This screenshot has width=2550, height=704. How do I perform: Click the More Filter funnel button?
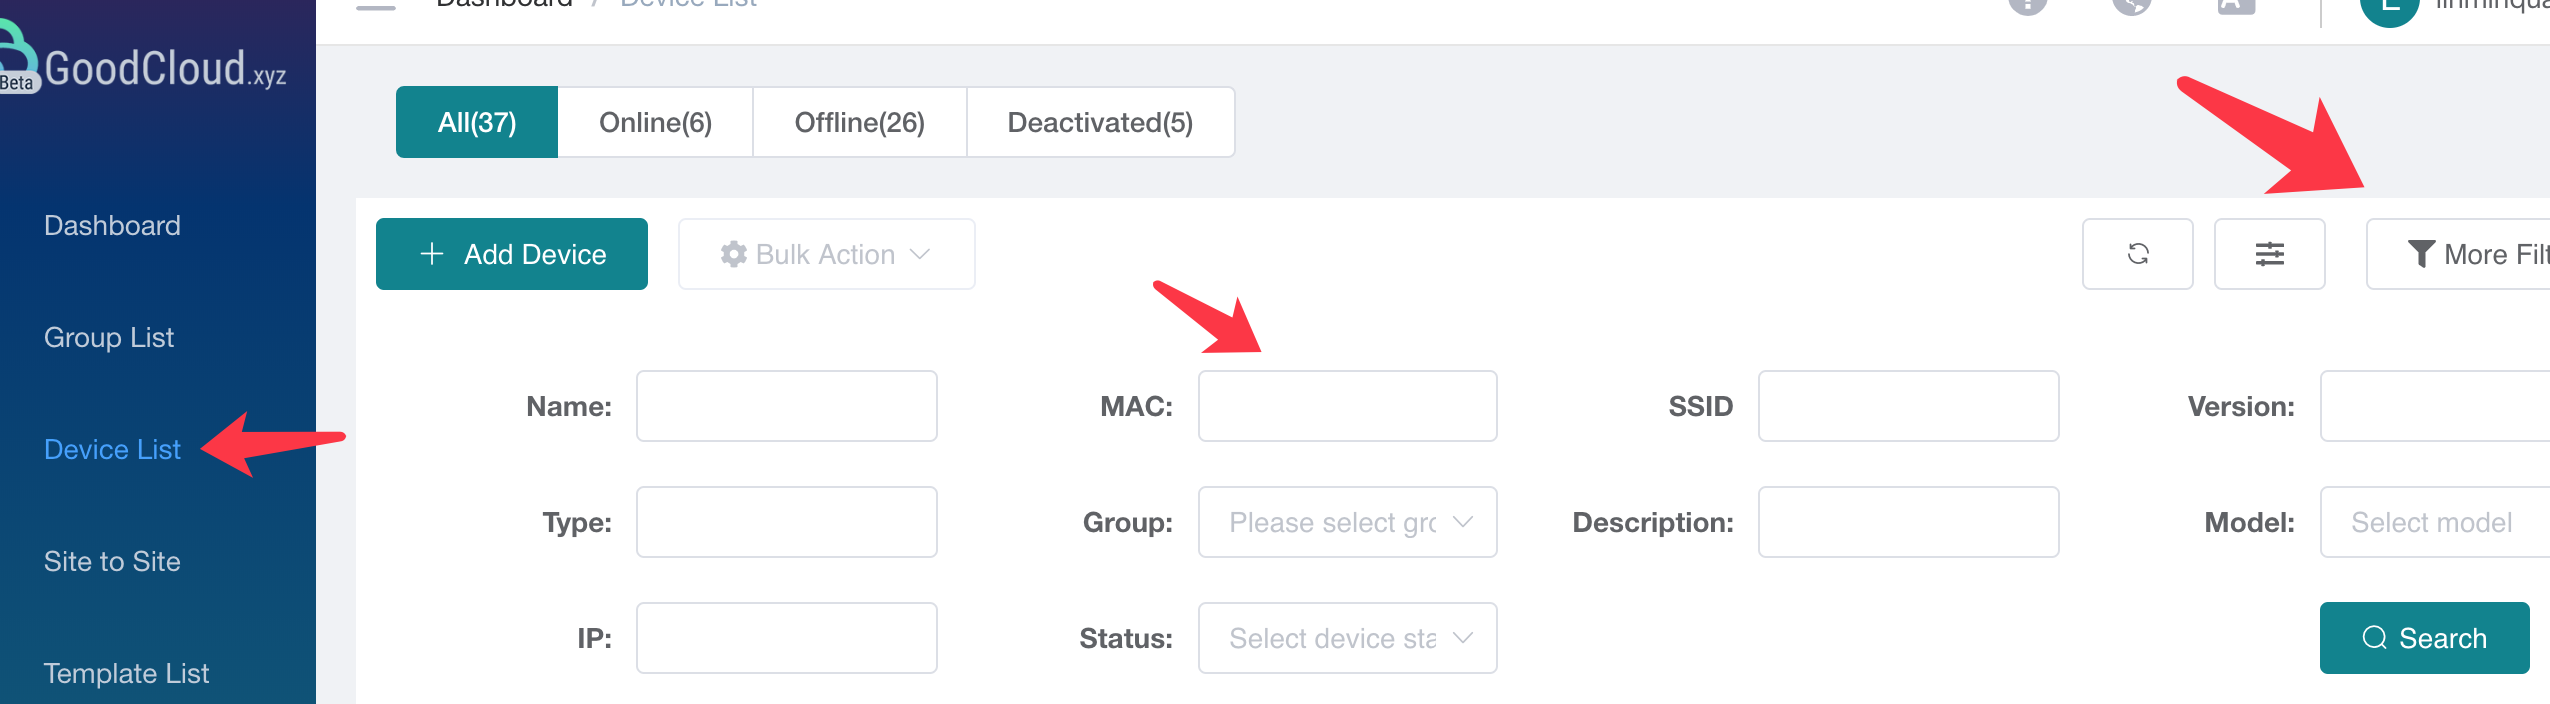click(2458, 254)
